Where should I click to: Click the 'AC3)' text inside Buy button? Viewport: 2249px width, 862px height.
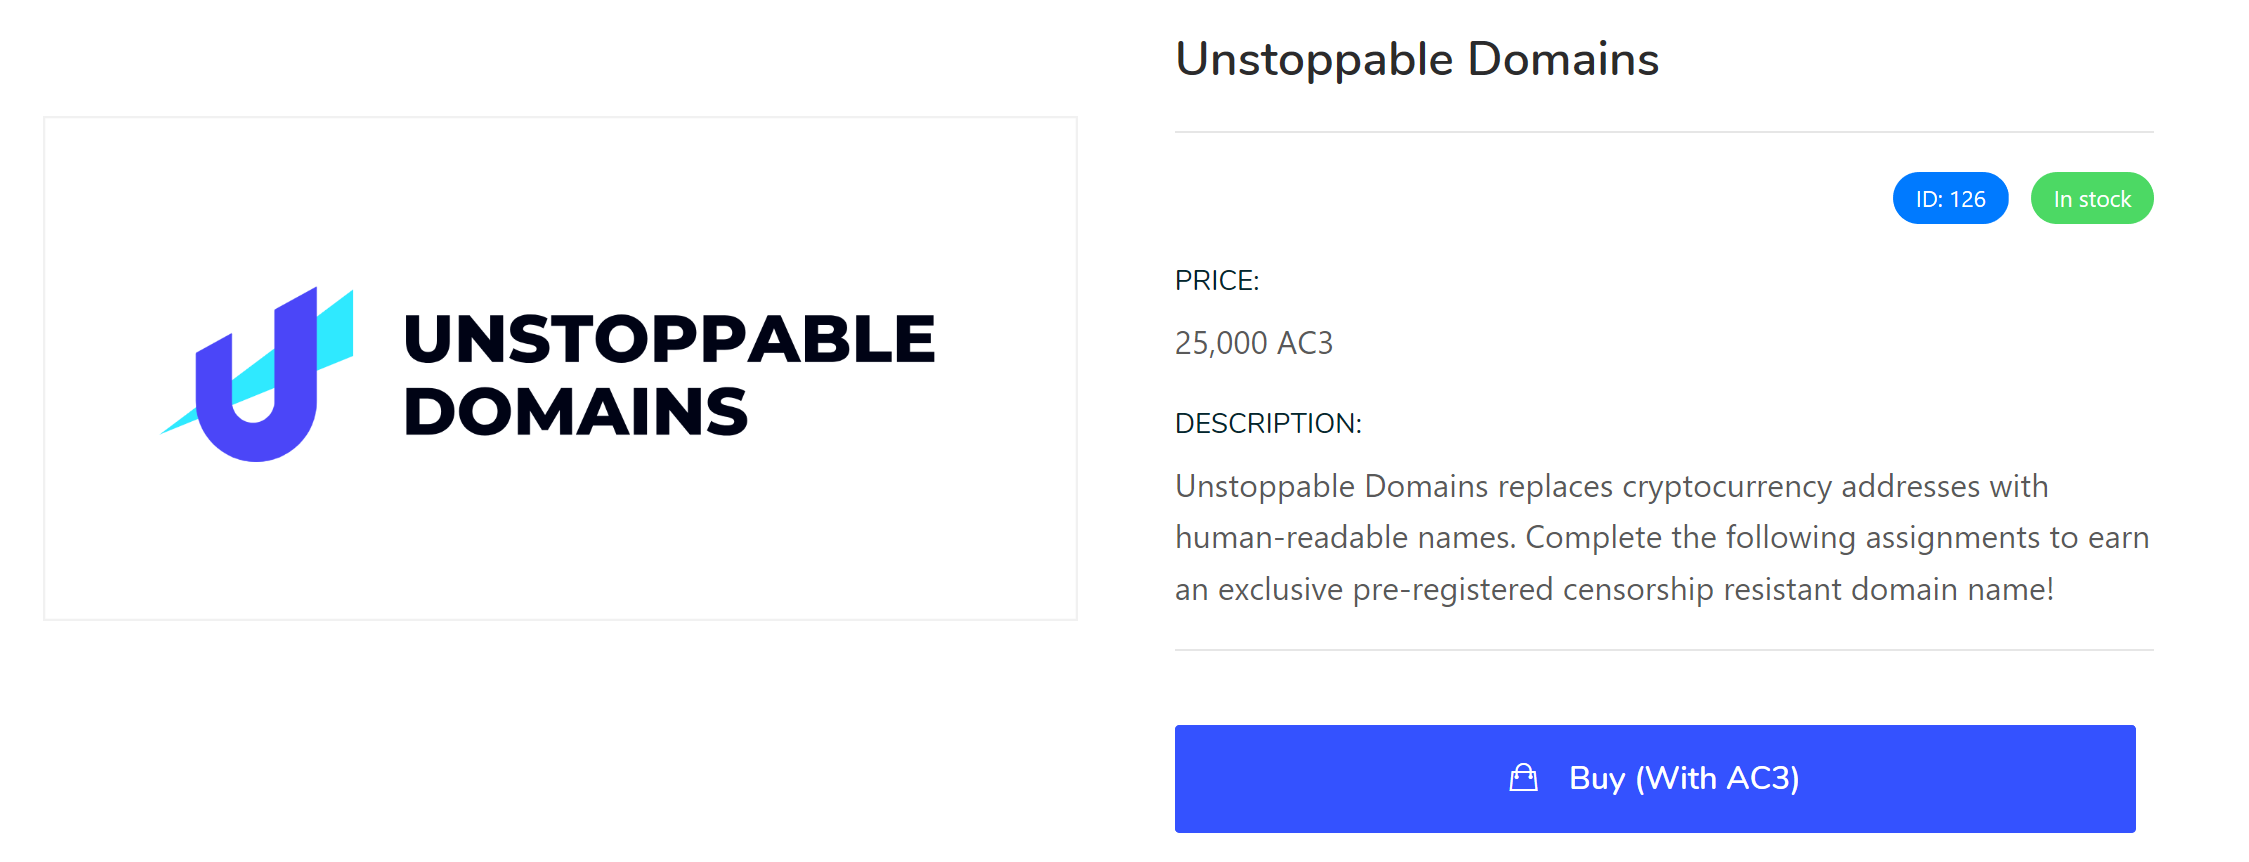(x=1763, y=778)
